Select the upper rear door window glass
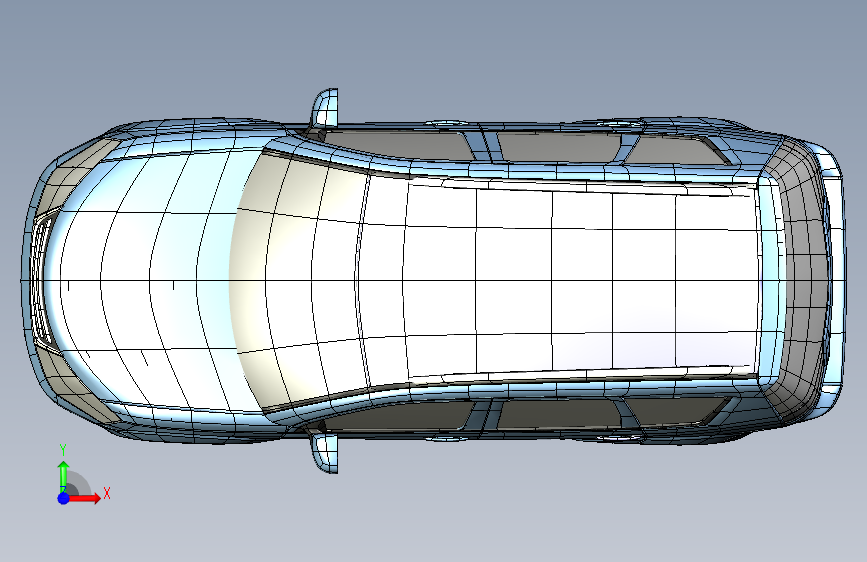867x562 pixels. [x=558, y=147]
